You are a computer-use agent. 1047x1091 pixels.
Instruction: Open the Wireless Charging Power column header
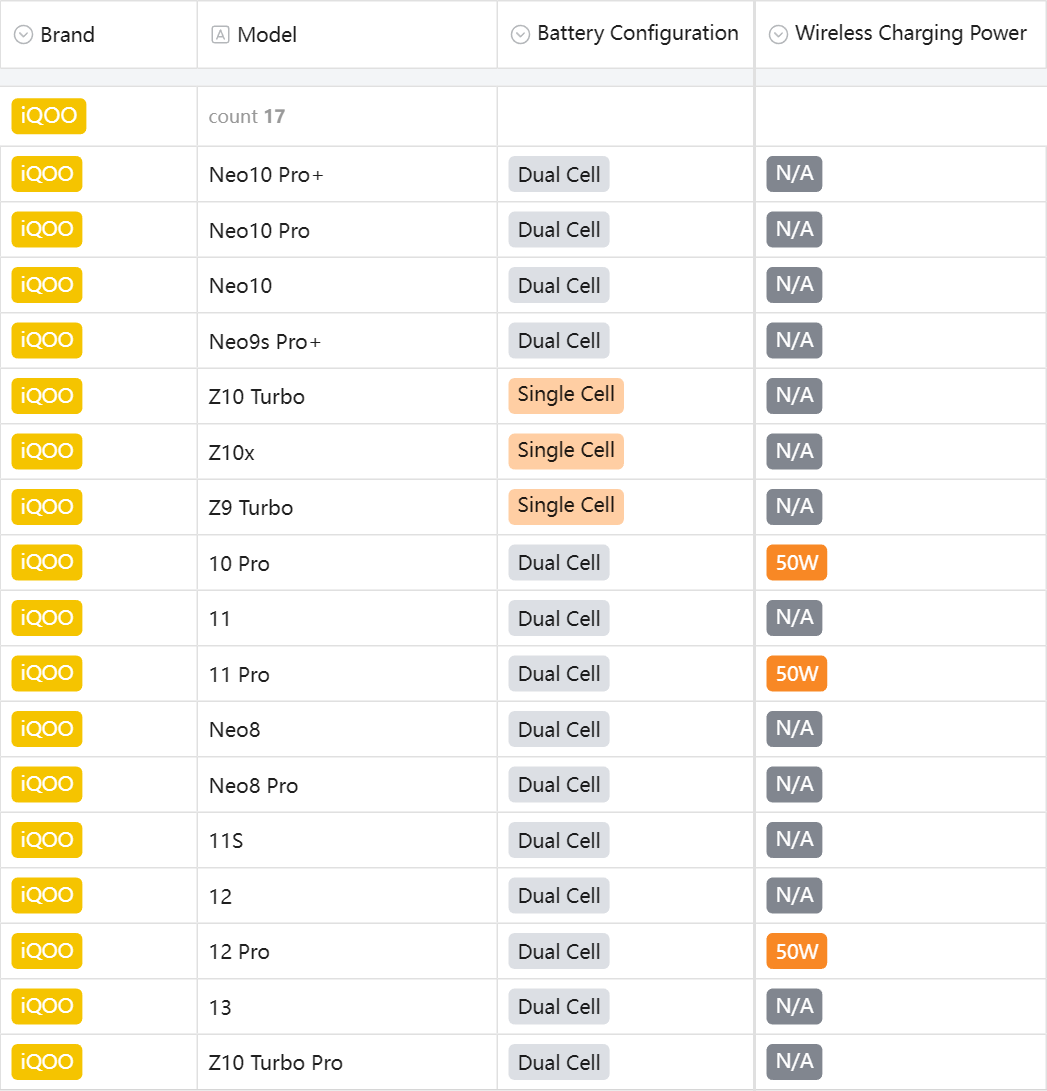tap(901, 35)
